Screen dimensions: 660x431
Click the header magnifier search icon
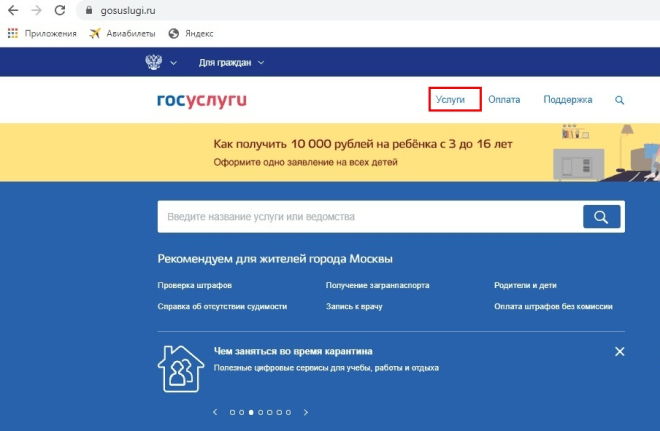[619, 100]
